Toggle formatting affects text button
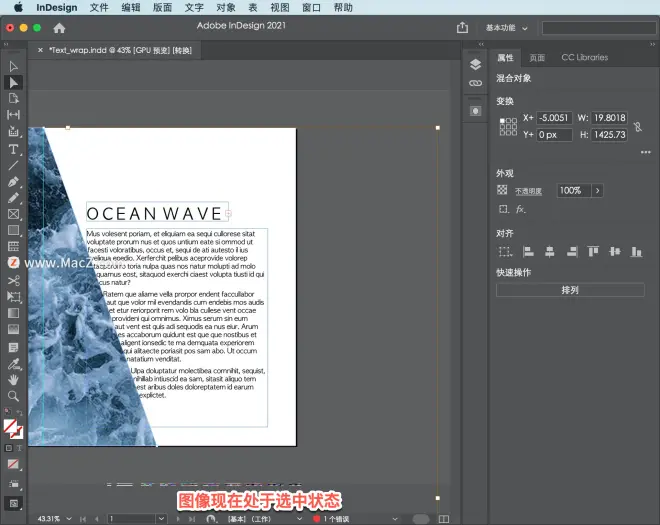This screenshot has width=660, height=525. 19,448
